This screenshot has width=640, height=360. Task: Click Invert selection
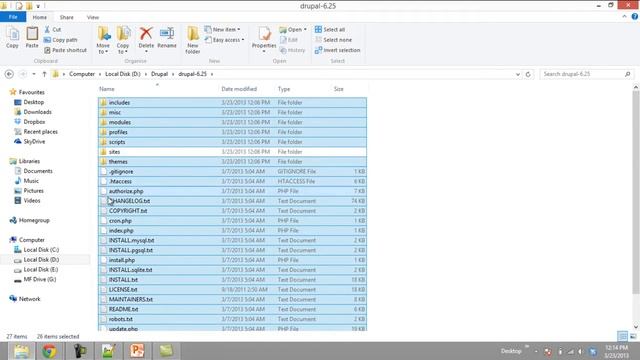(338, 50)
